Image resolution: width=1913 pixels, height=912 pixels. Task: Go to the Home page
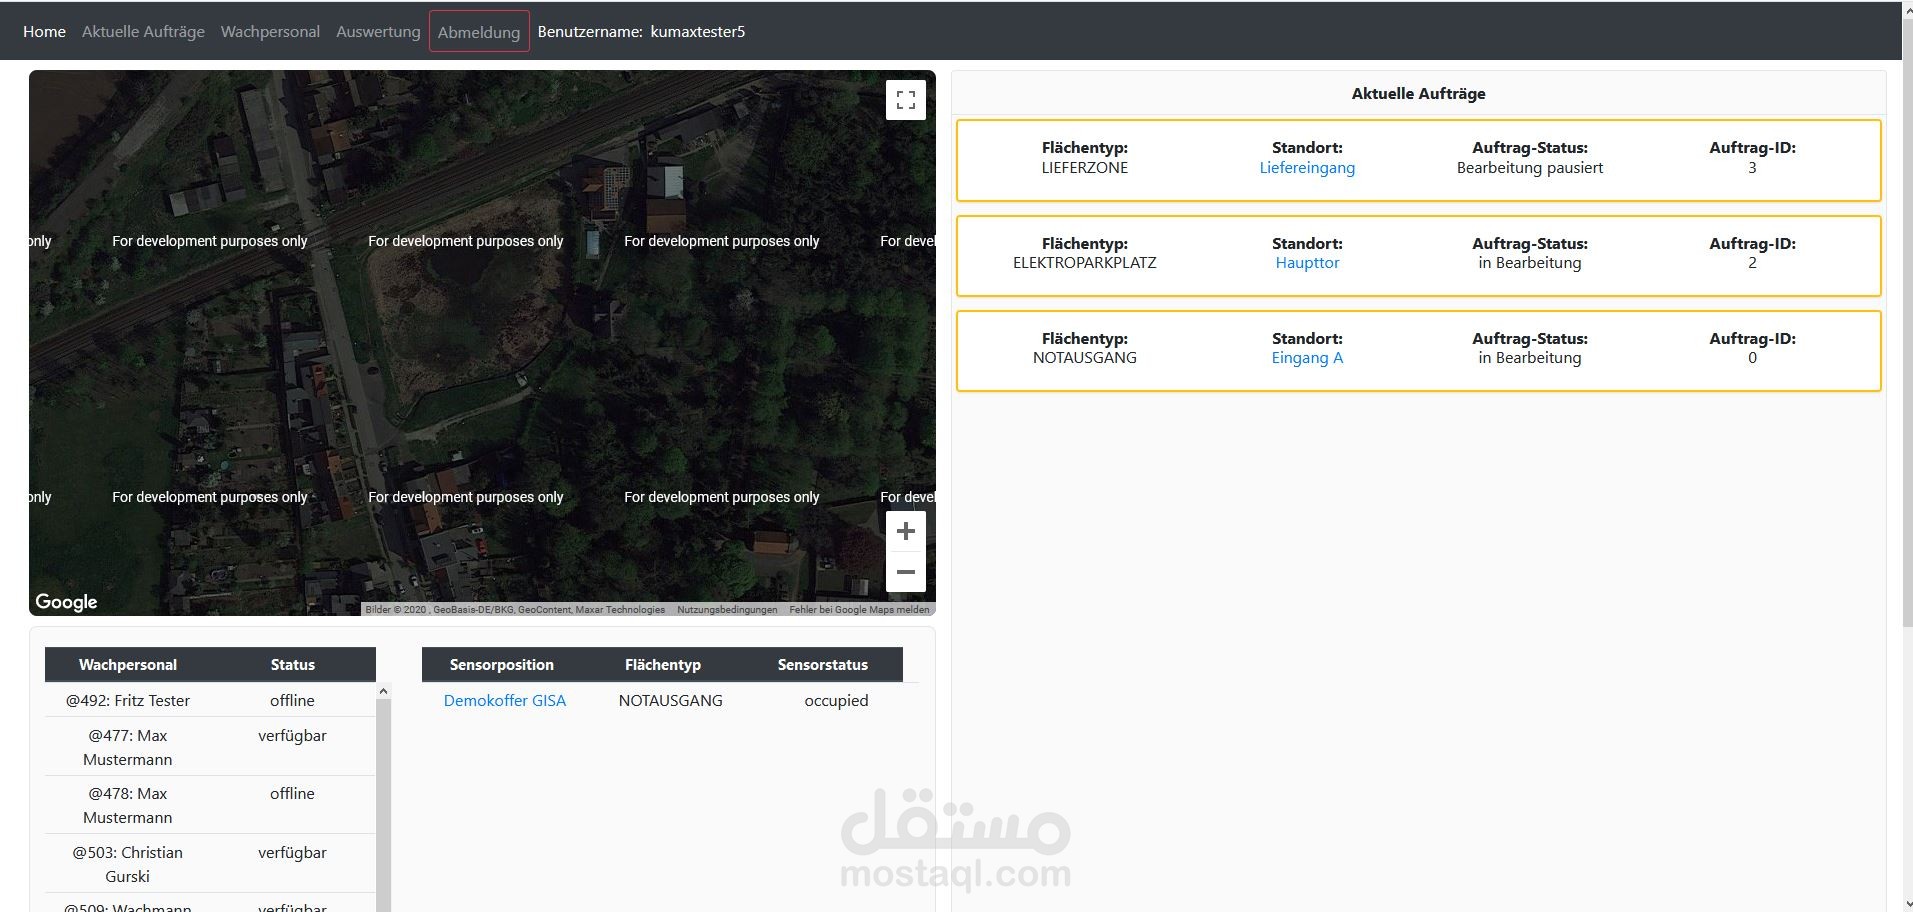44,32
